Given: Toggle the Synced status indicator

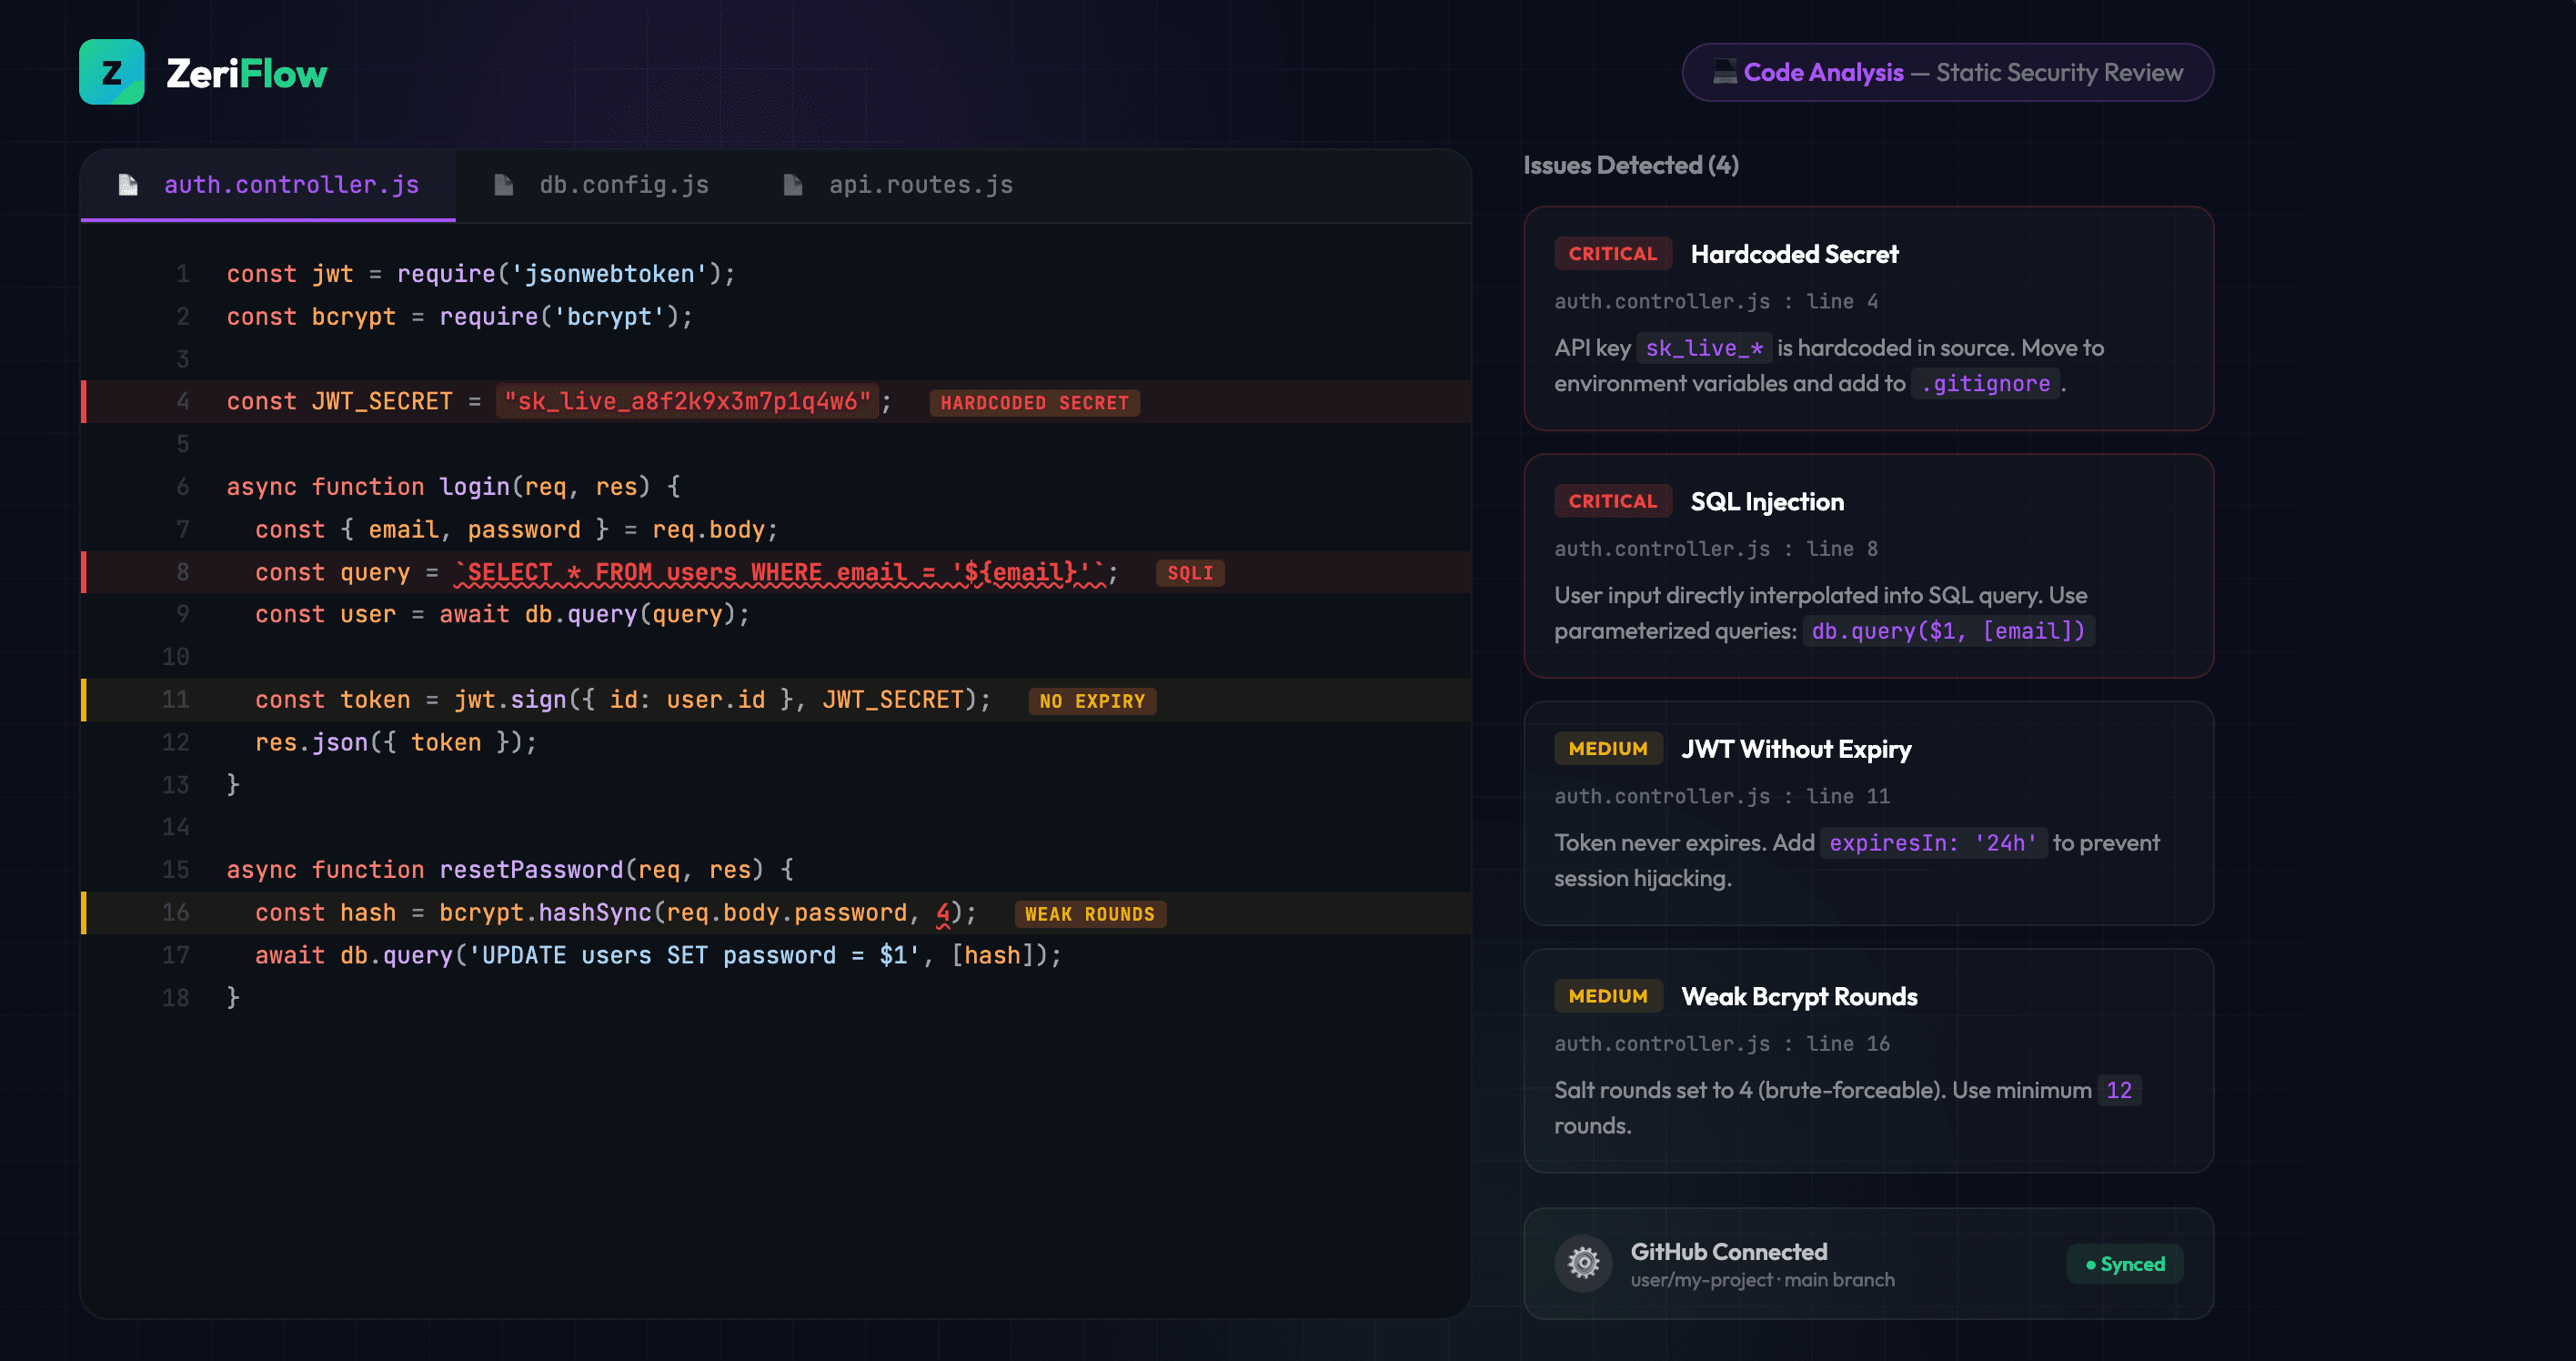Looking at the screenshot, I should click(x=2124, y=1264).
